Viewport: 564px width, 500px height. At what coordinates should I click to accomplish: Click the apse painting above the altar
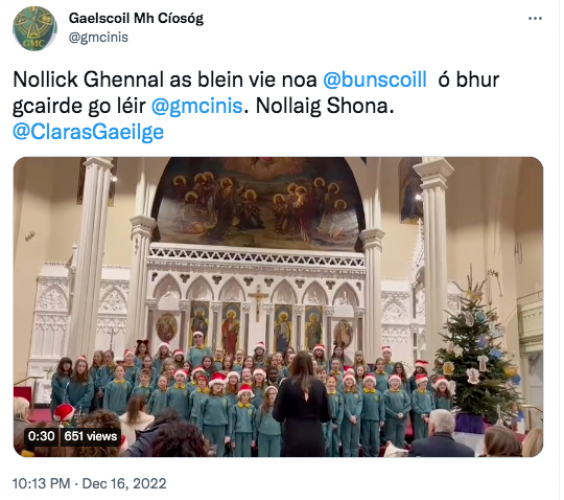pos(258,204)
